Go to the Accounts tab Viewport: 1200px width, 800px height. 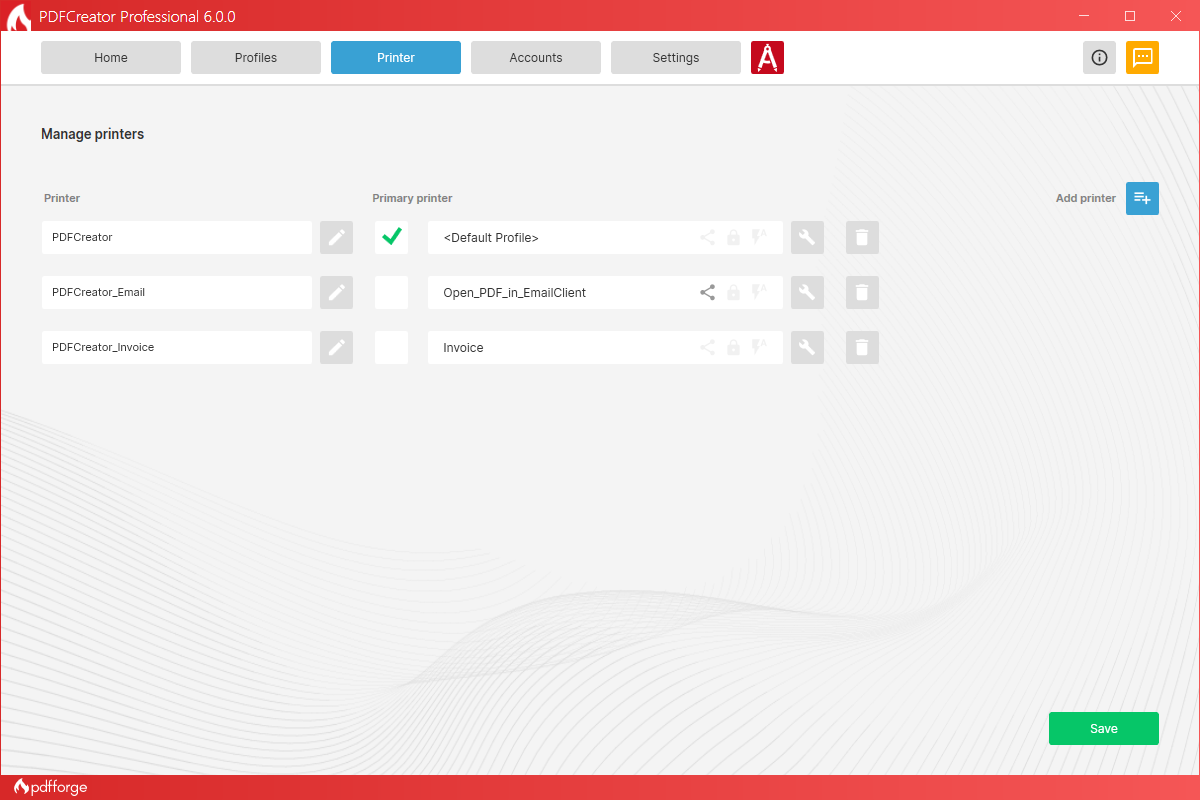click(536, 58)
